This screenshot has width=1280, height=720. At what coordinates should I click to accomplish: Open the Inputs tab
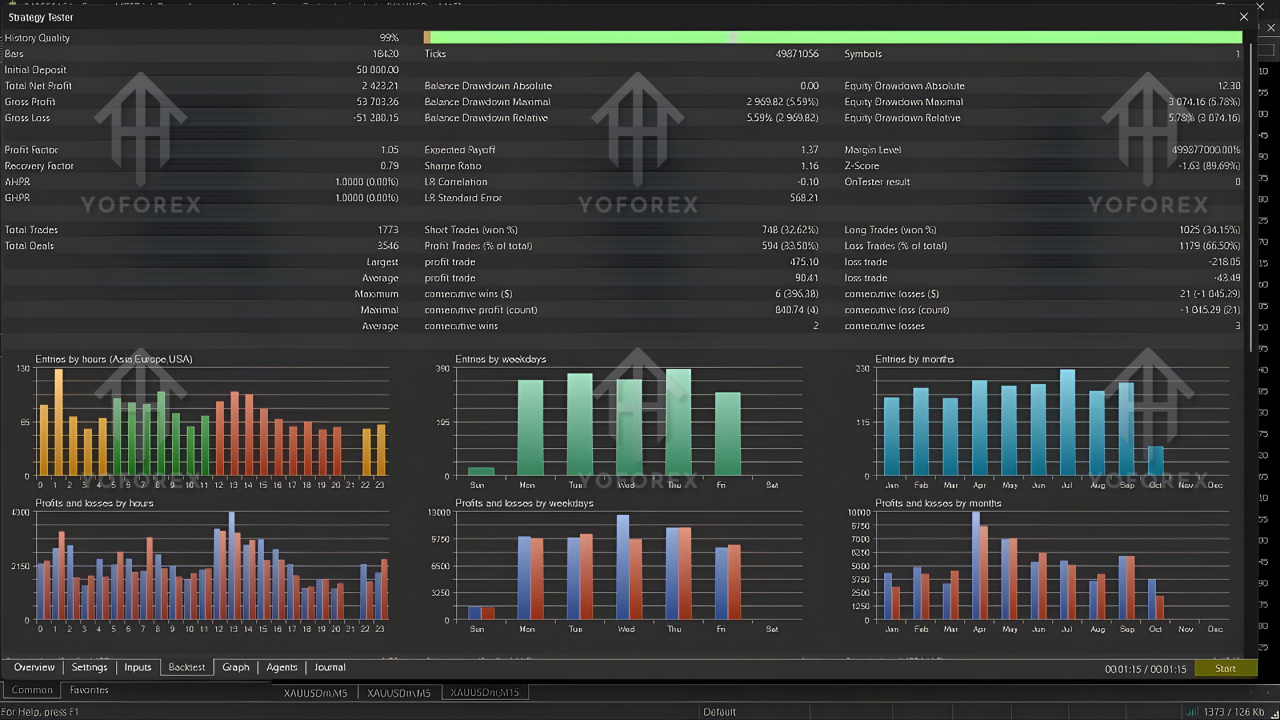(x=138, y=667)
